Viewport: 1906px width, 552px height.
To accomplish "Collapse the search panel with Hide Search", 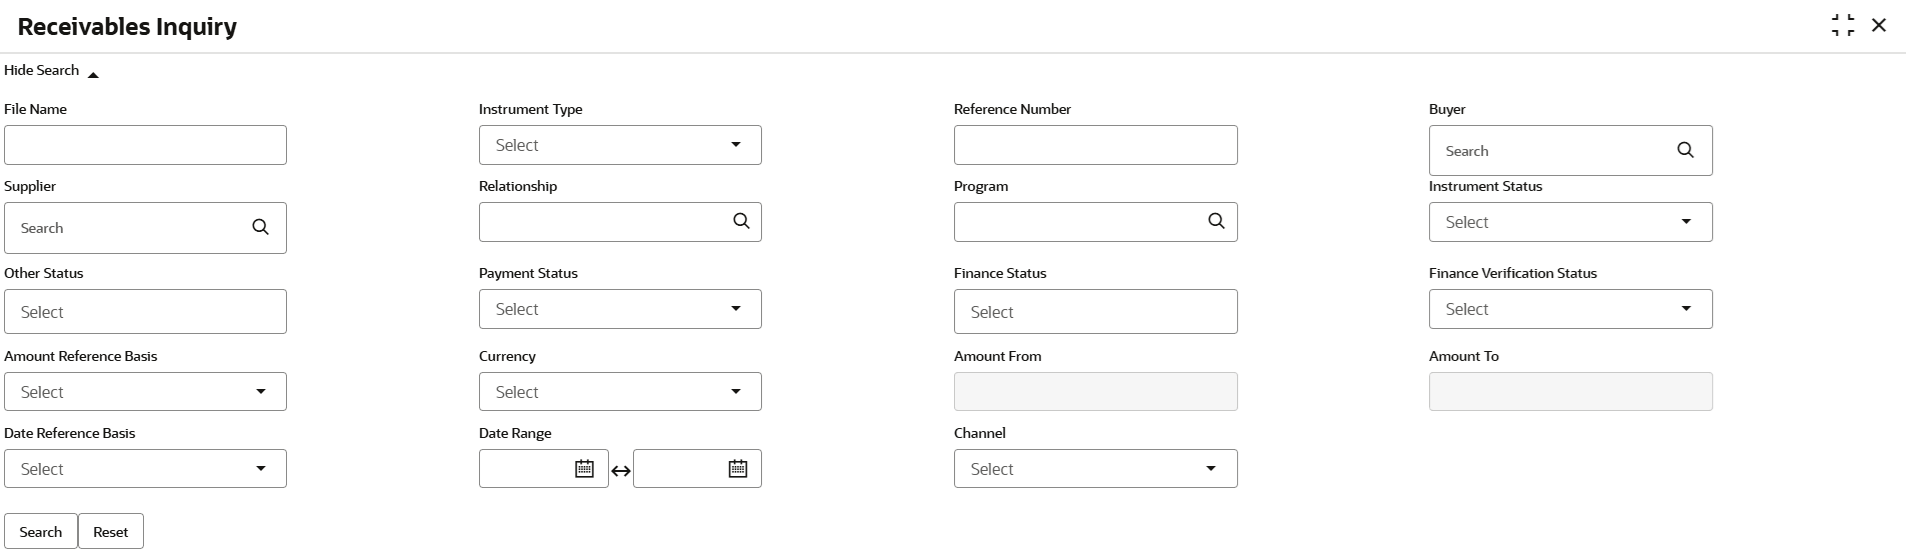I will pyautogui.click(x=51, y=71).
